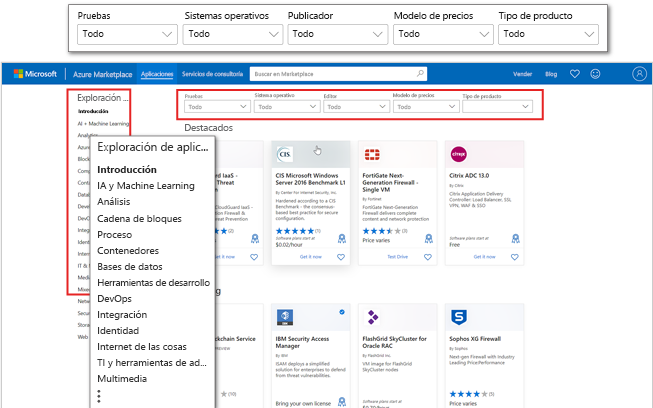Screen dimensions: 653x408
Task: Open FlashGrid SkyCluster for Oracle RAC title
Action: click(394, 342)
